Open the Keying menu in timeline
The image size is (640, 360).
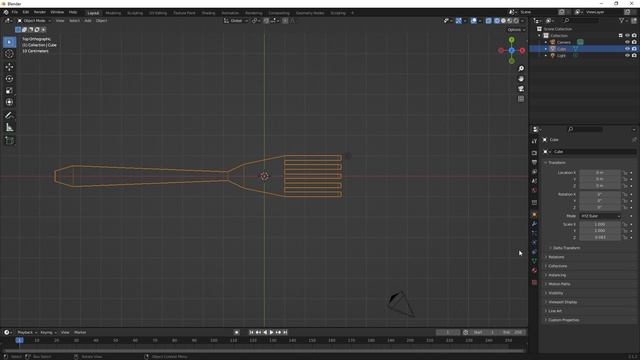48,332
